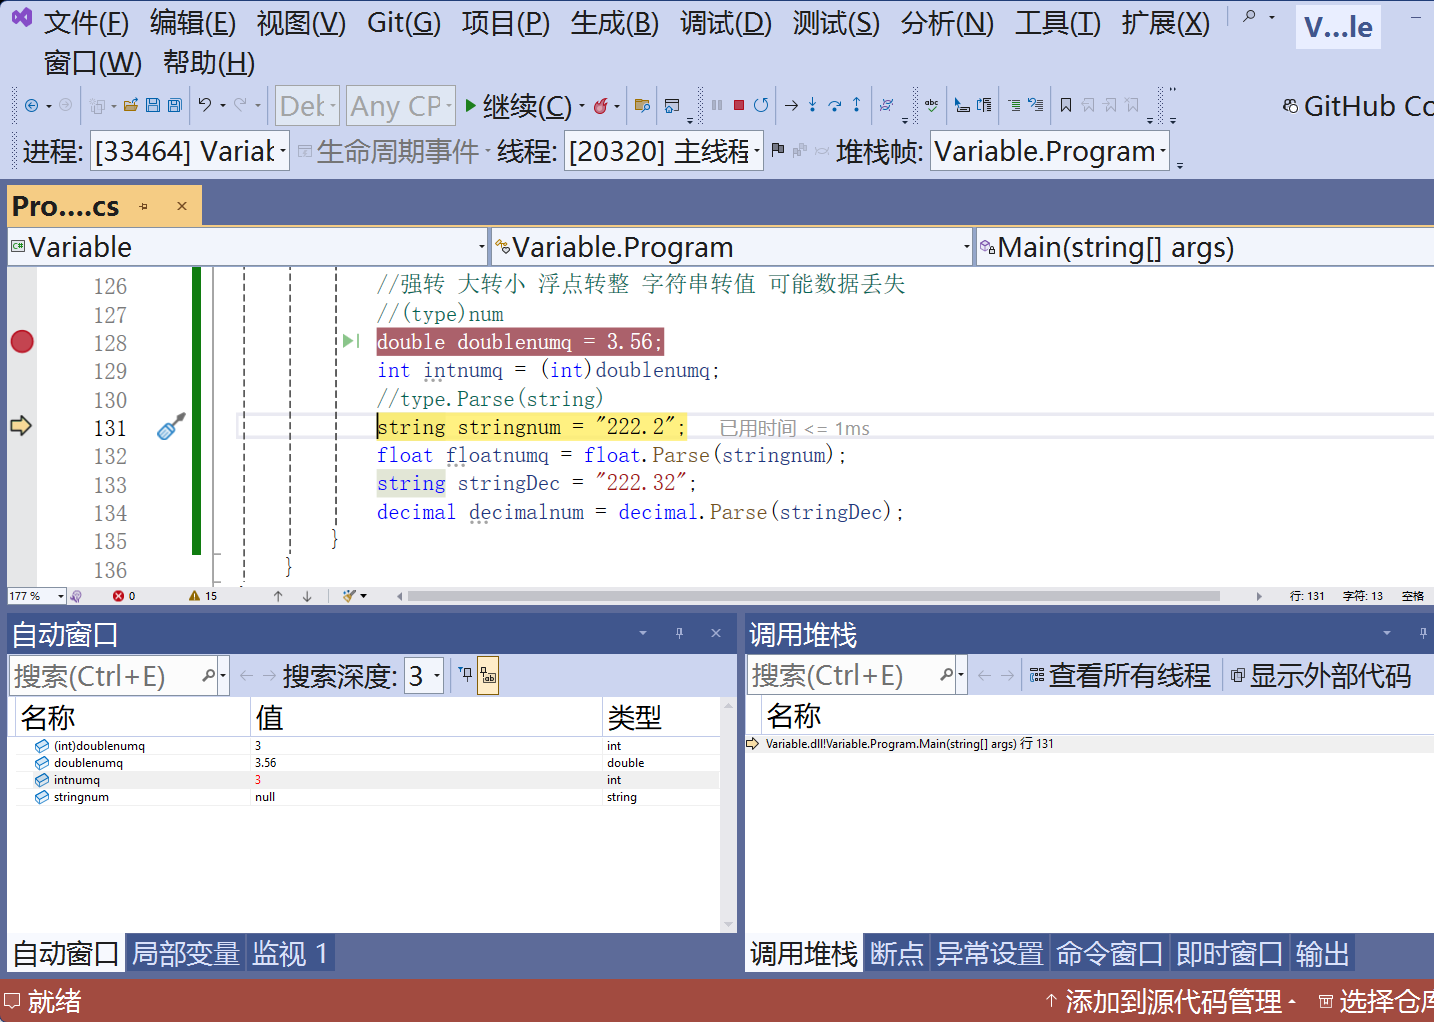Open the 调试(D) menu
Image resolution: width=1434 pixels, height=1022 pixels.
click(x=726, y=23)
